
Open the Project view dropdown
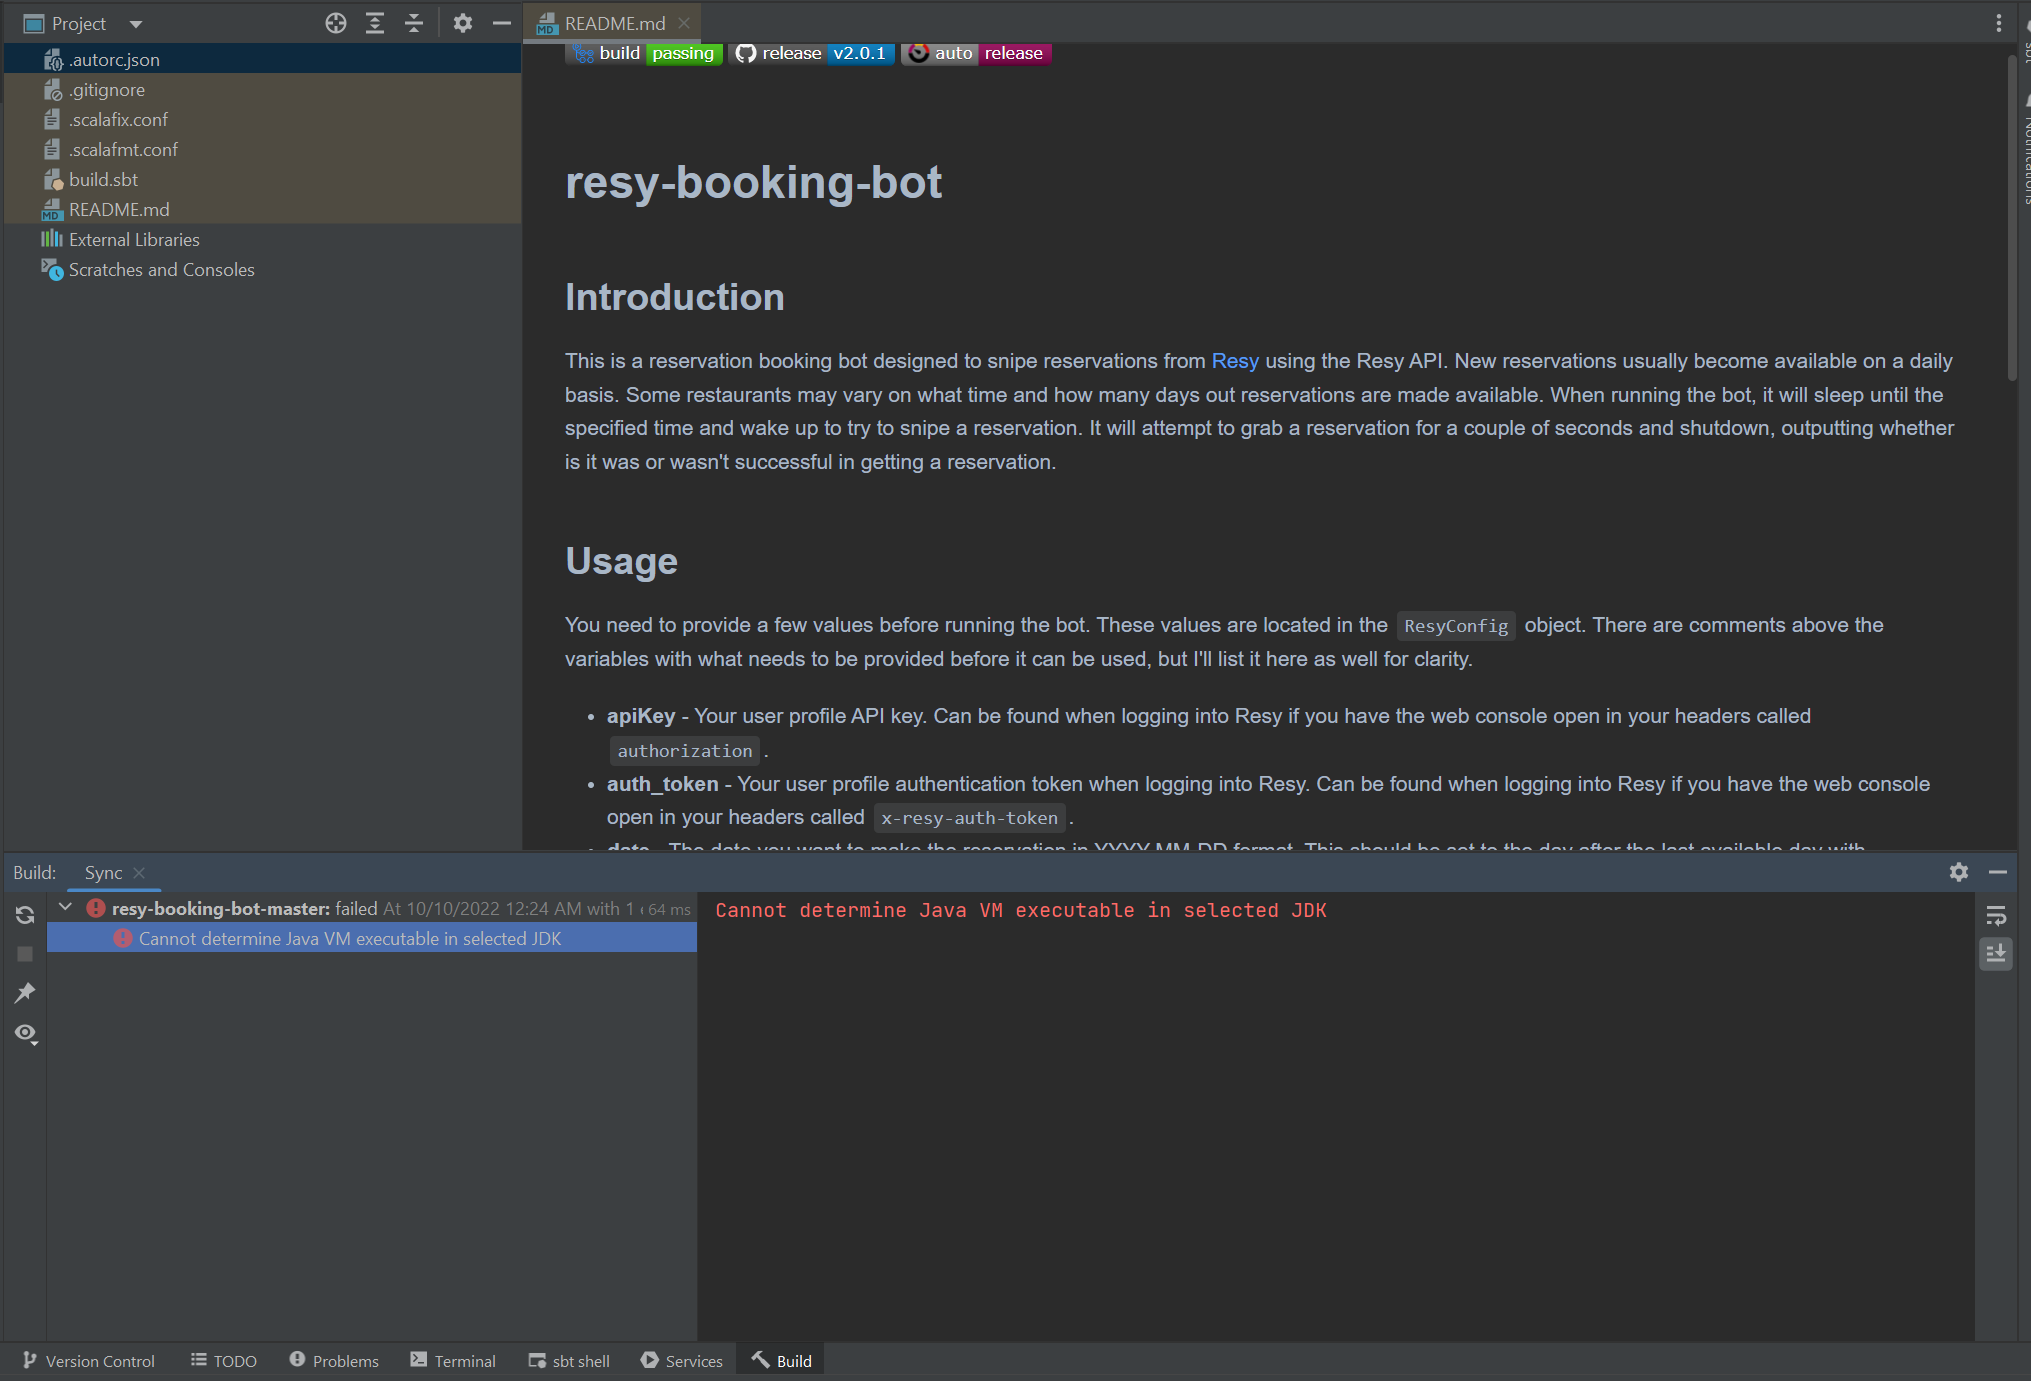(135, 22)
